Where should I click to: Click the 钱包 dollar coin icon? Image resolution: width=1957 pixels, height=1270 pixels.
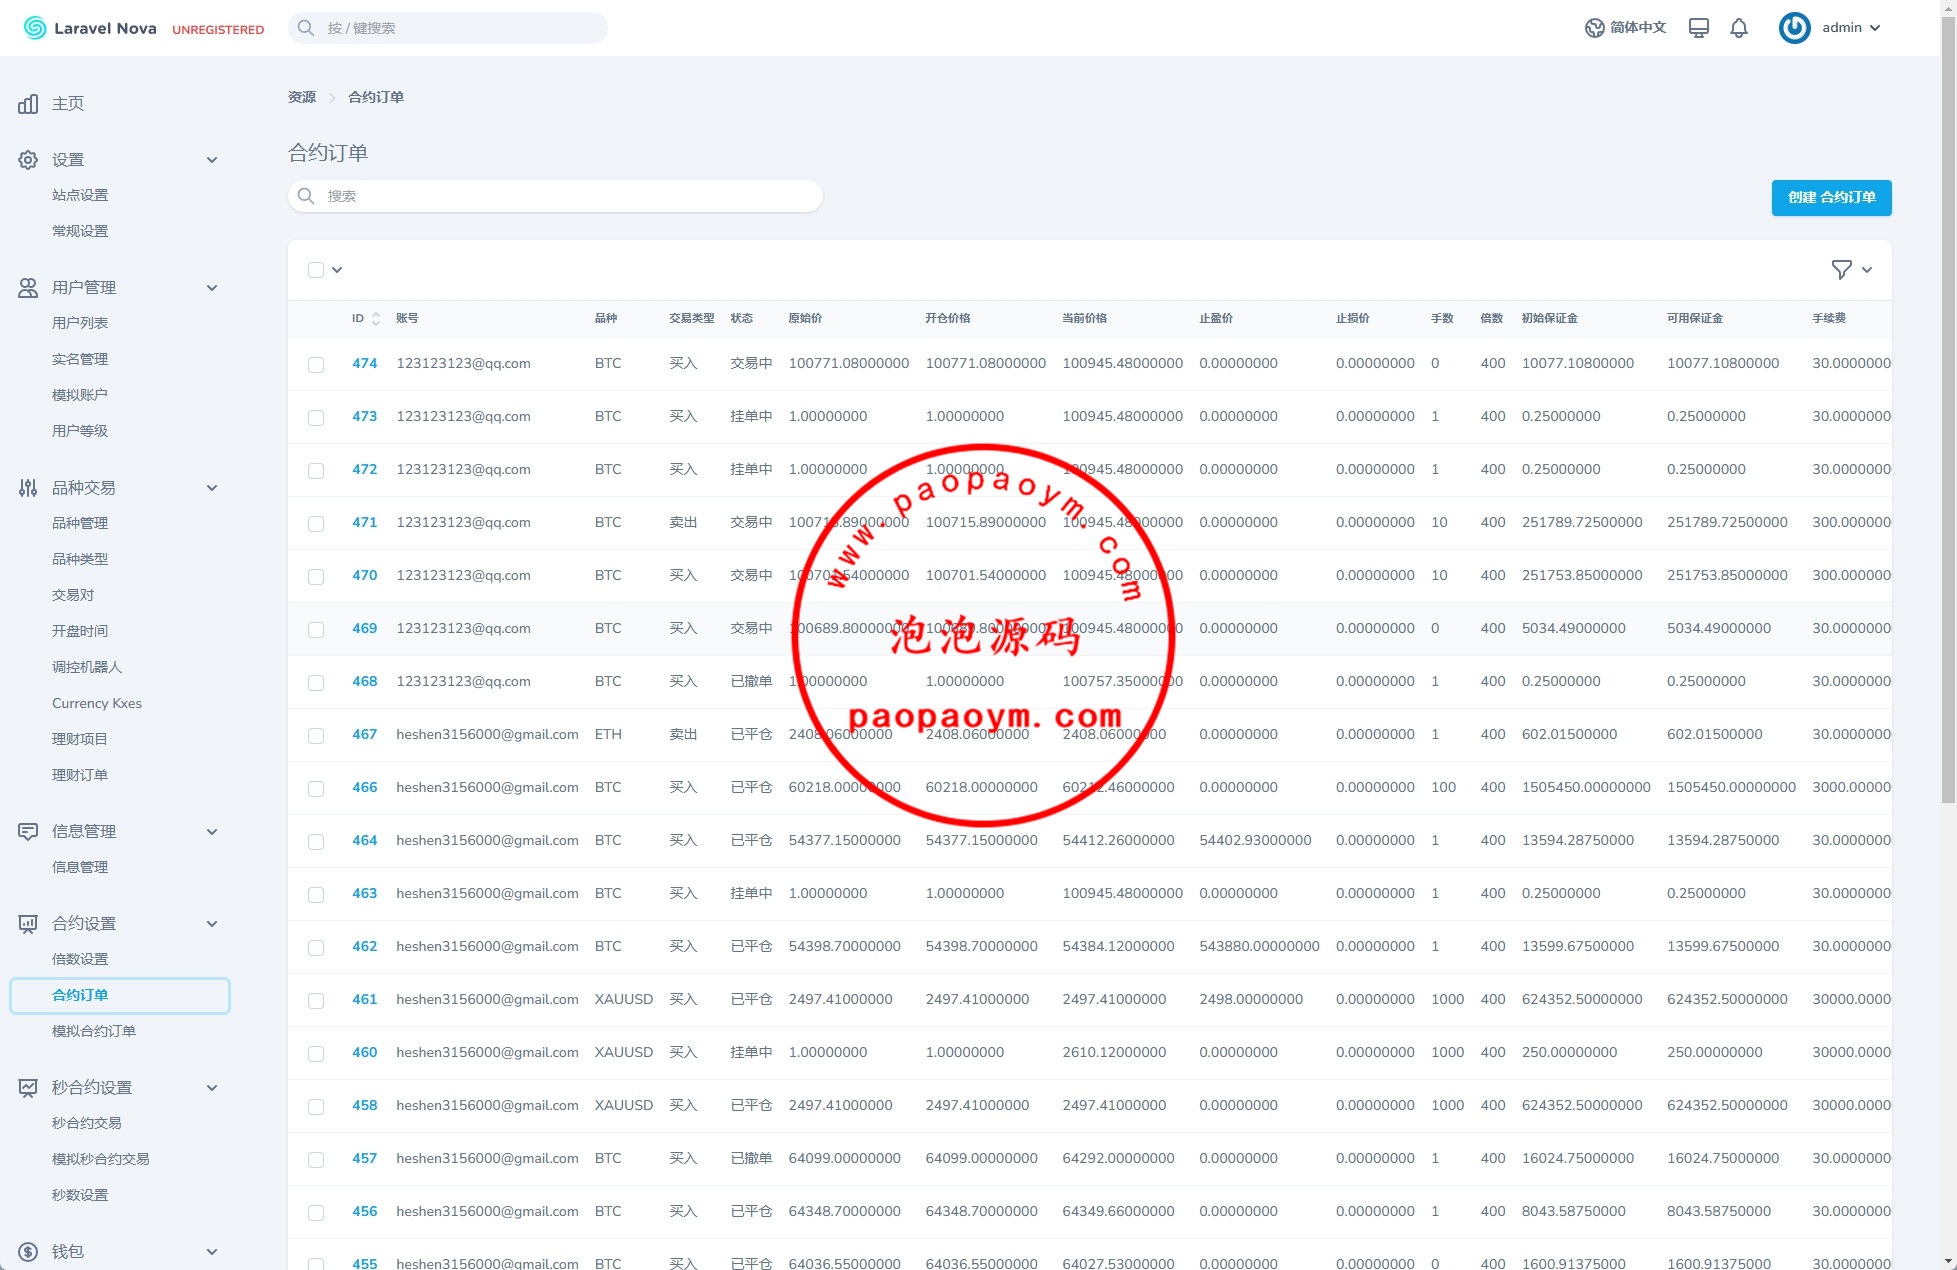(28, 1252)
